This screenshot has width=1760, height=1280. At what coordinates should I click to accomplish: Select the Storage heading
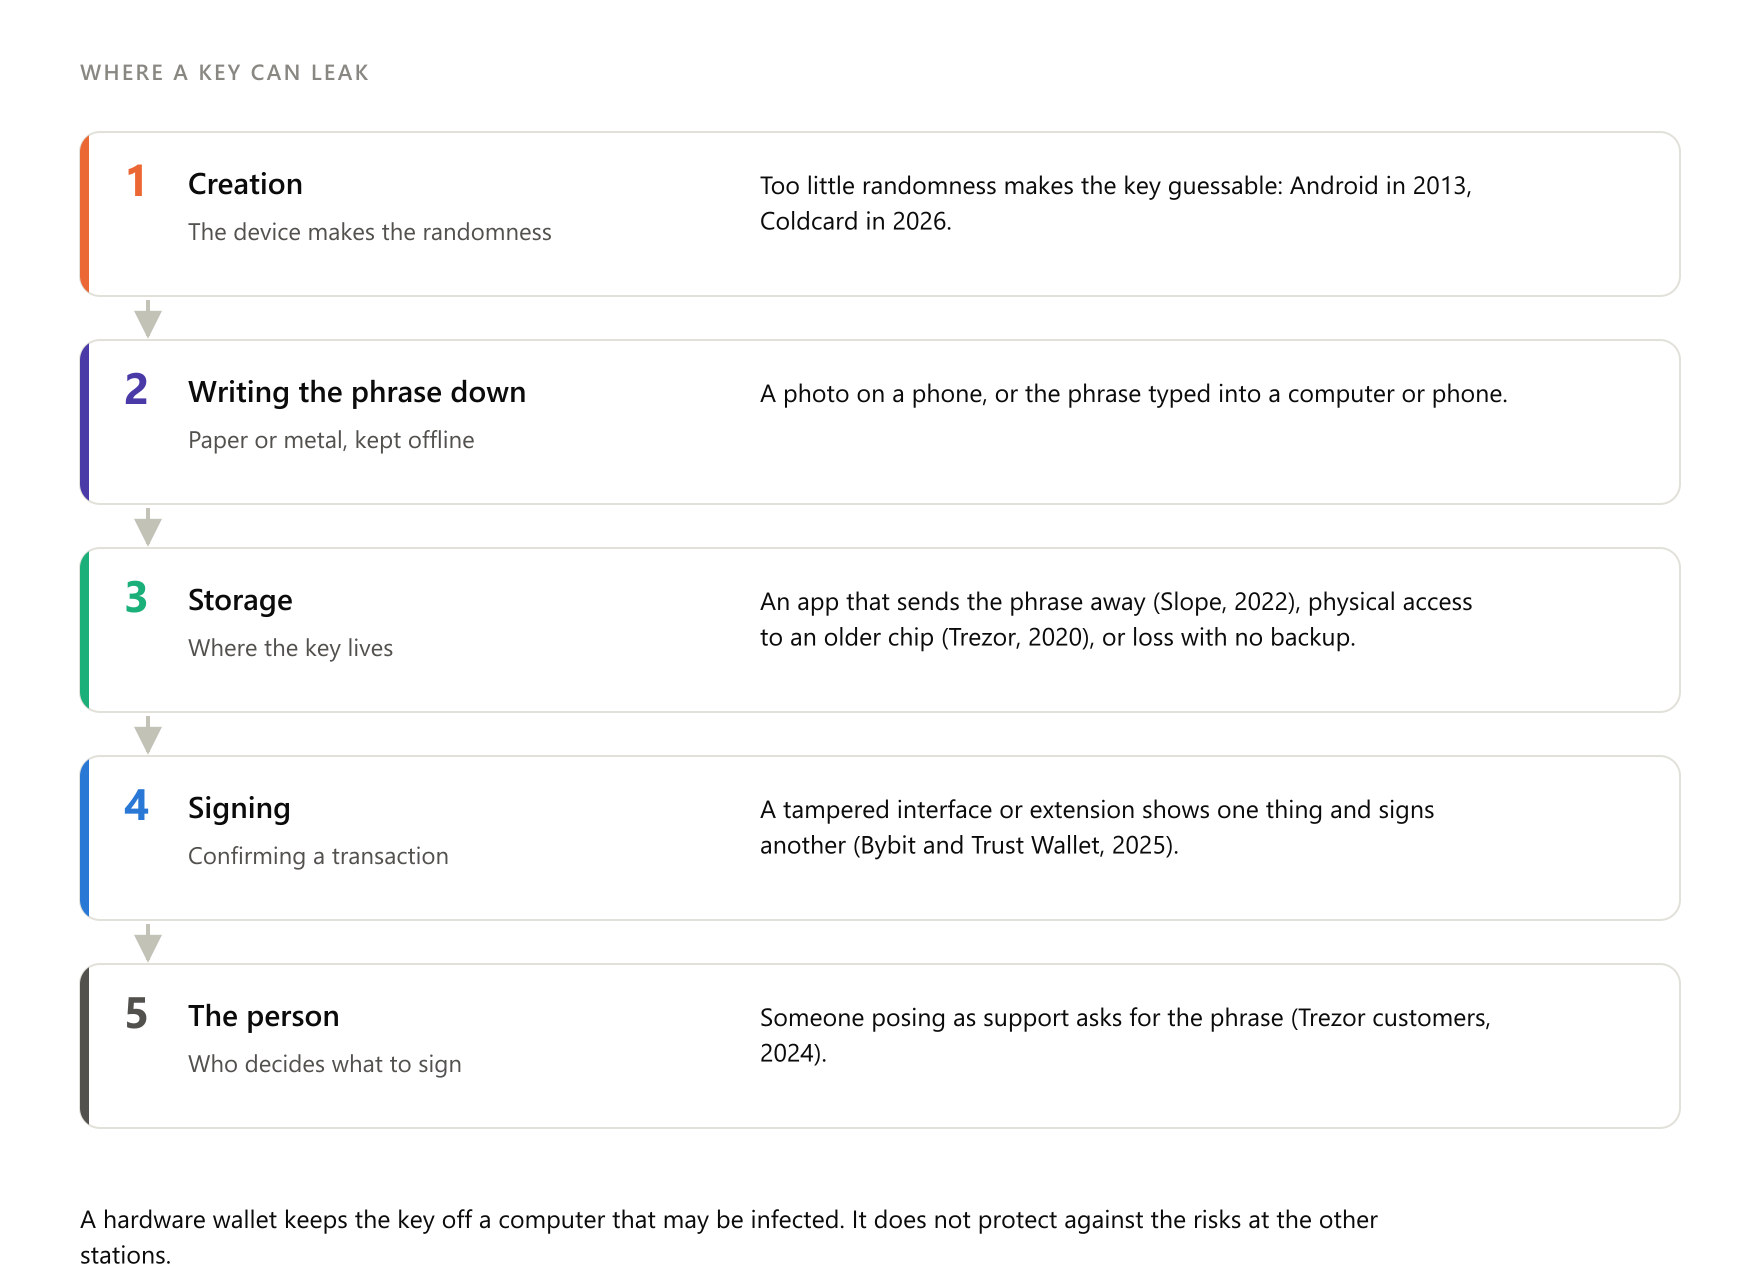click(240, 600)
